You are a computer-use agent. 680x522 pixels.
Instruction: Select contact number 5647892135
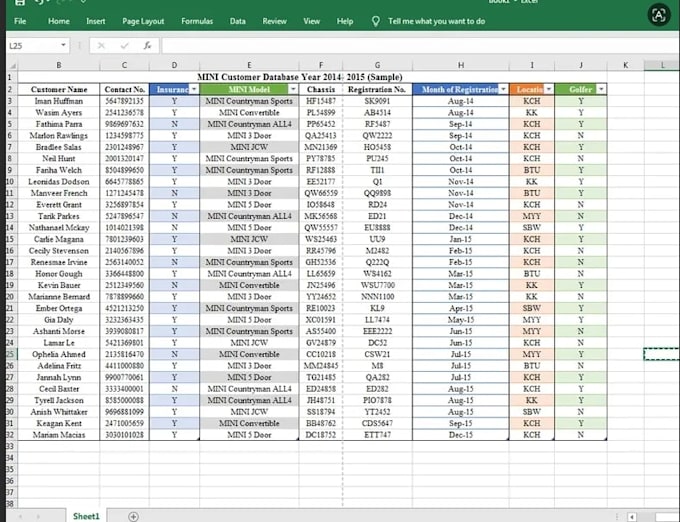[x=124, y=101]
